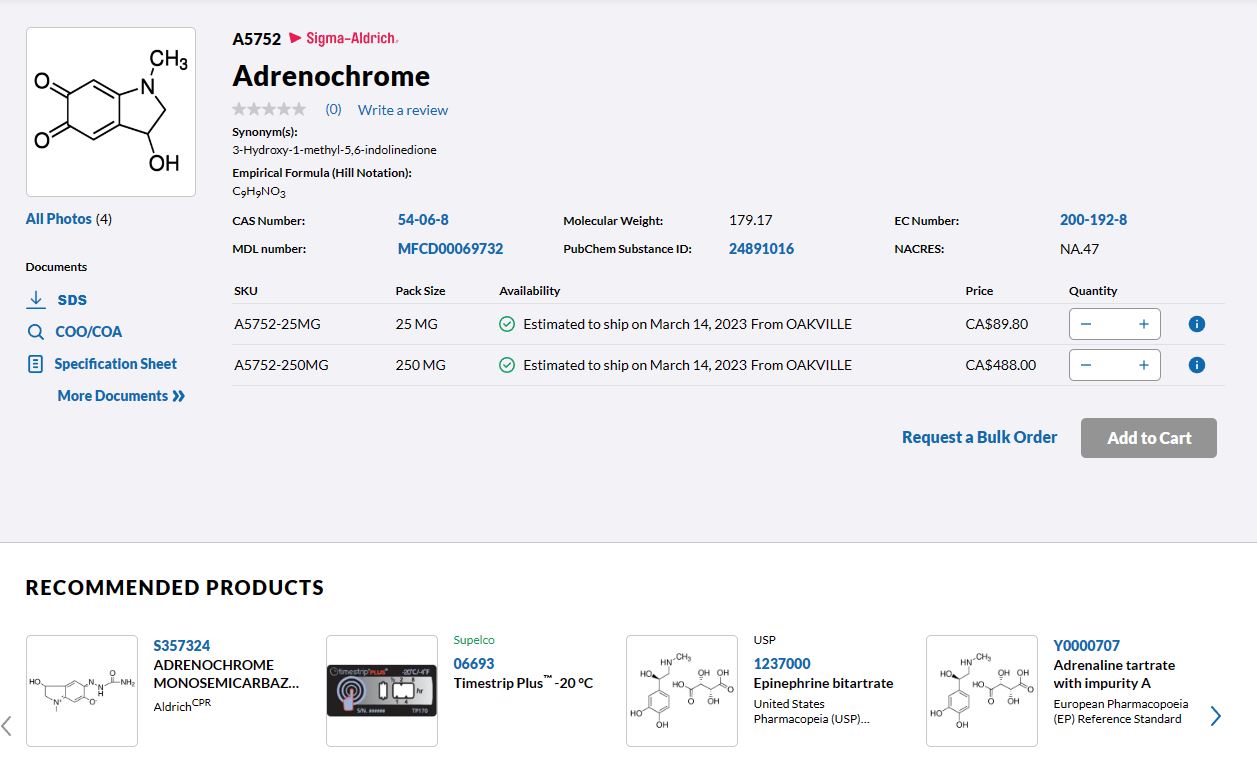Click the COO/COA magnifier search icon
This screenshot has height=763, width=1257.
point(36,332)
